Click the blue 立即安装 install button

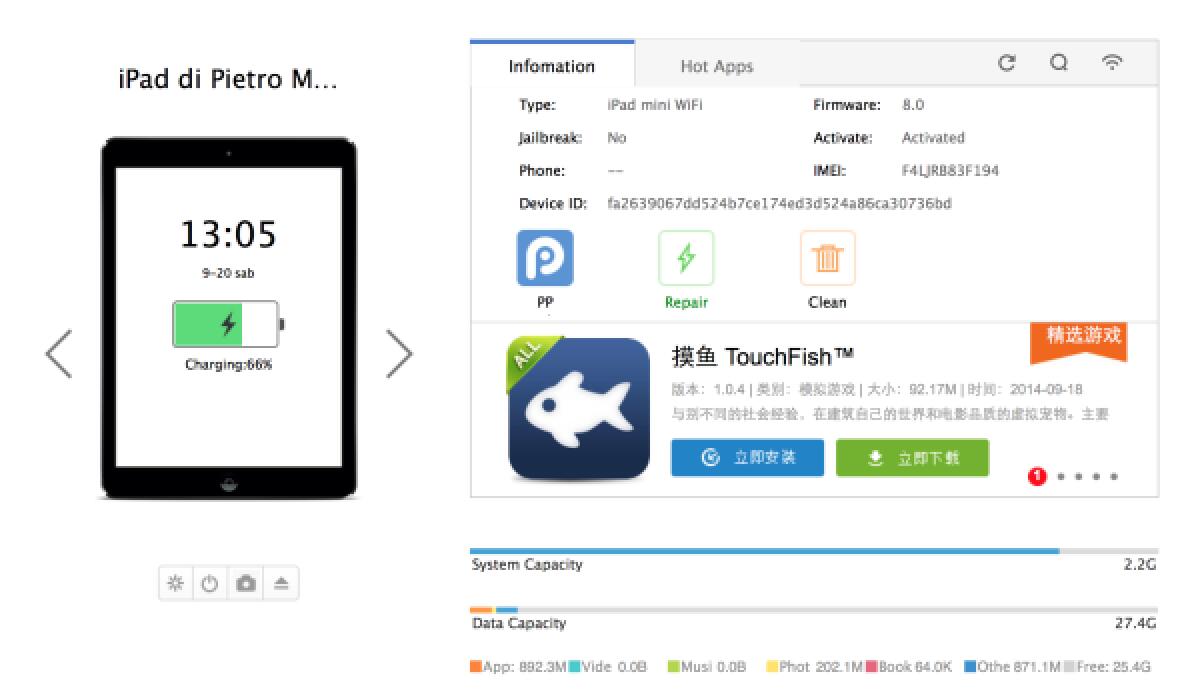click(x=747, y=458)
